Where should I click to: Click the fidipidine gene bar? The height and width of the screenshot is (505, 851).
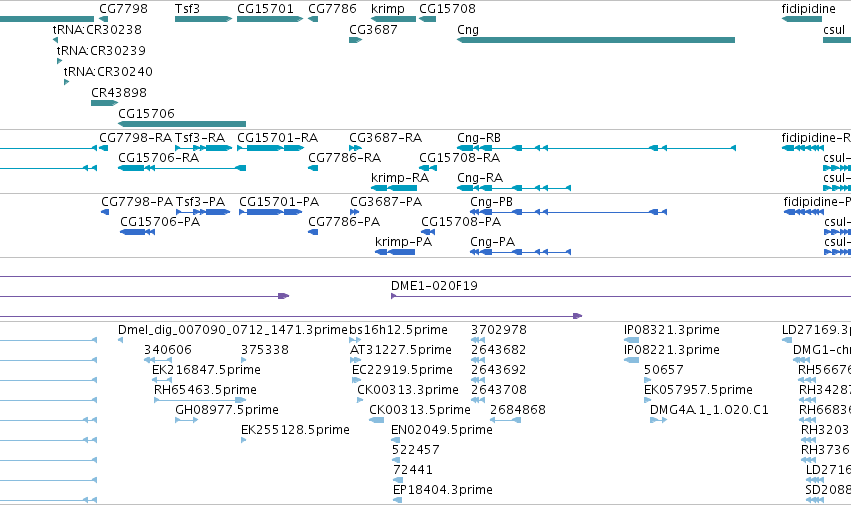click(802, 19)
